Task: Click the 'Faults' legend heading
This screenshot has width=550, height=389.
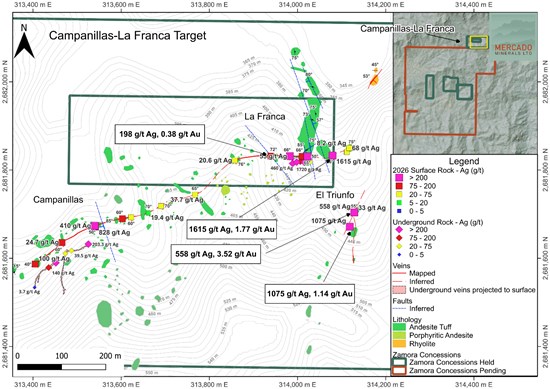Action: pos(402,301)
